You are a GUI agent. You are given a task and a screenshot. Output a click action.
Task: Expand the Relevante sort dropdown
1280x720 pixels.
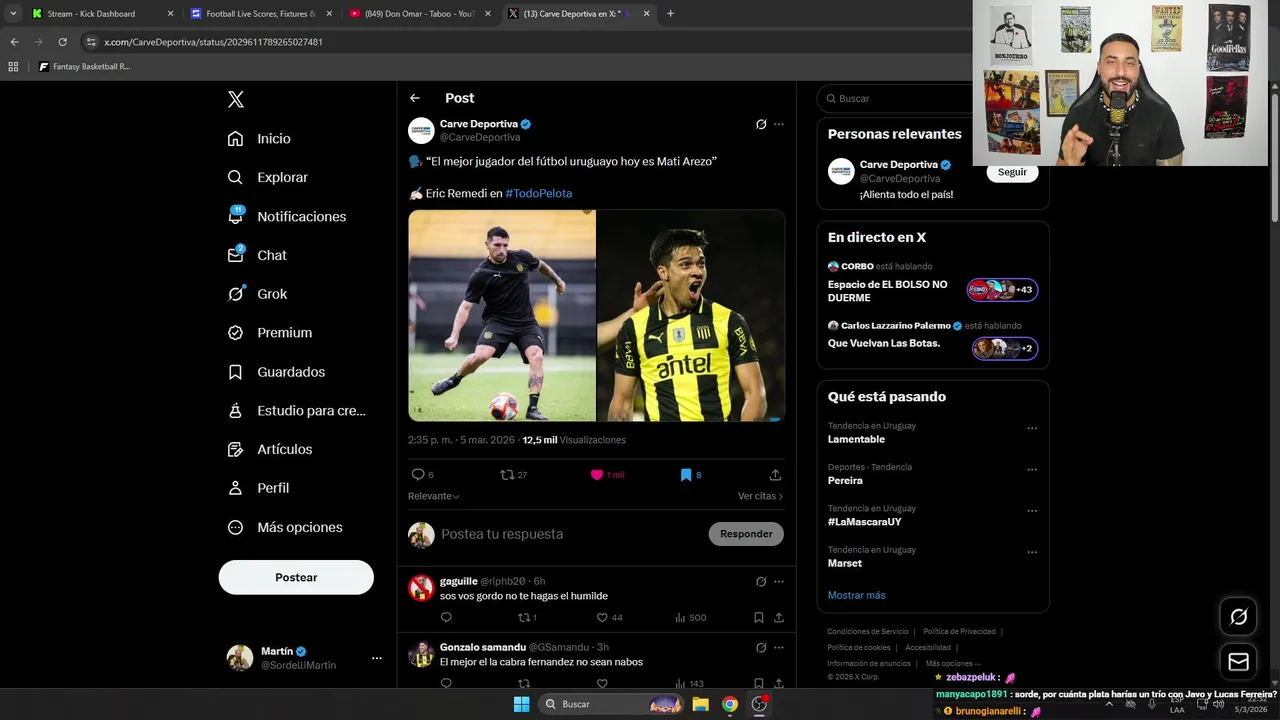pos(434,496)
